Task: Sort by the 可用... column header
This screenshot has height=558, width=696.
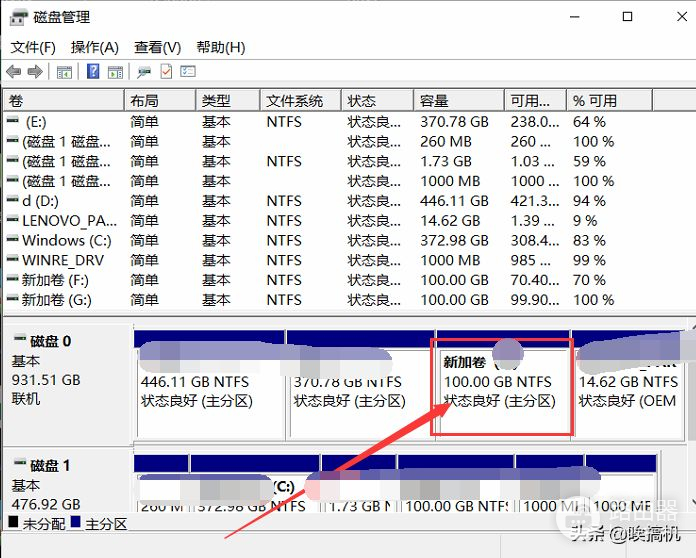Action: [x=535, y=101]
